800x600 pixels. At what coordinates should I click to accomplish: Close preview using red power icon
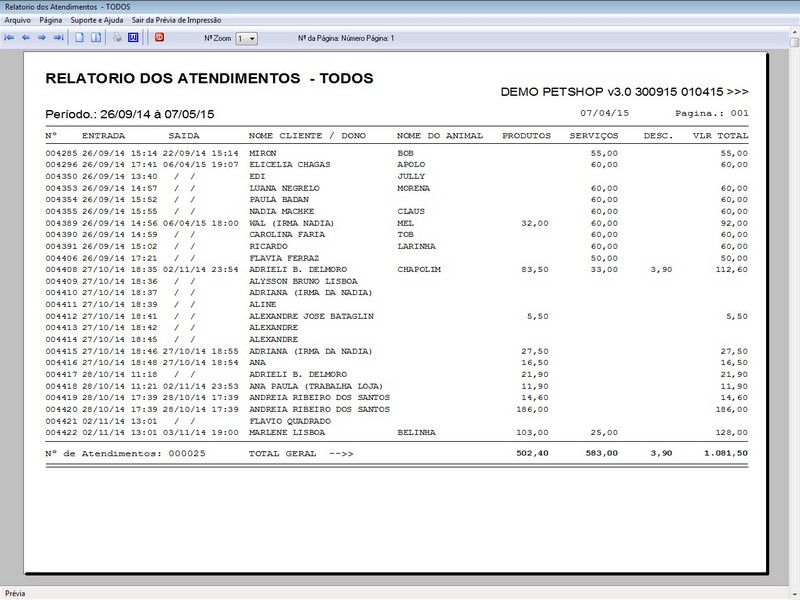pos(158,38)
